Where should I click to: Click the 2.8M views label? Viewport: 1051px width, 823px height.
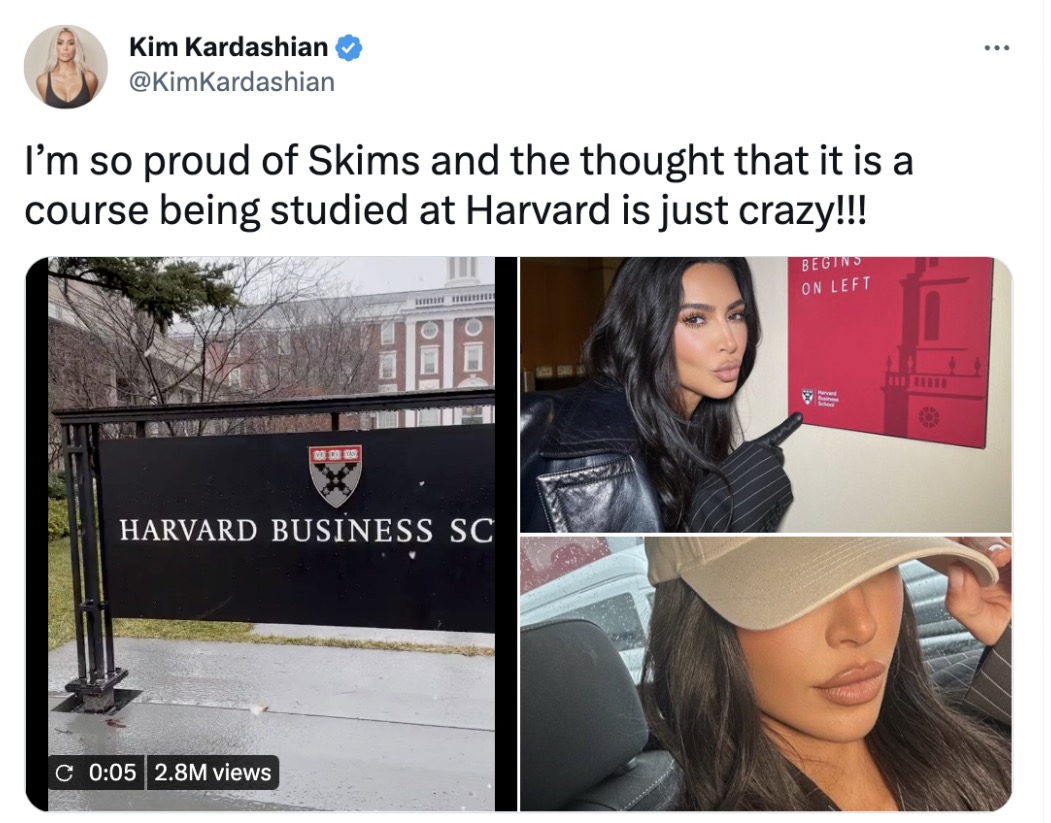click(212, 773)
